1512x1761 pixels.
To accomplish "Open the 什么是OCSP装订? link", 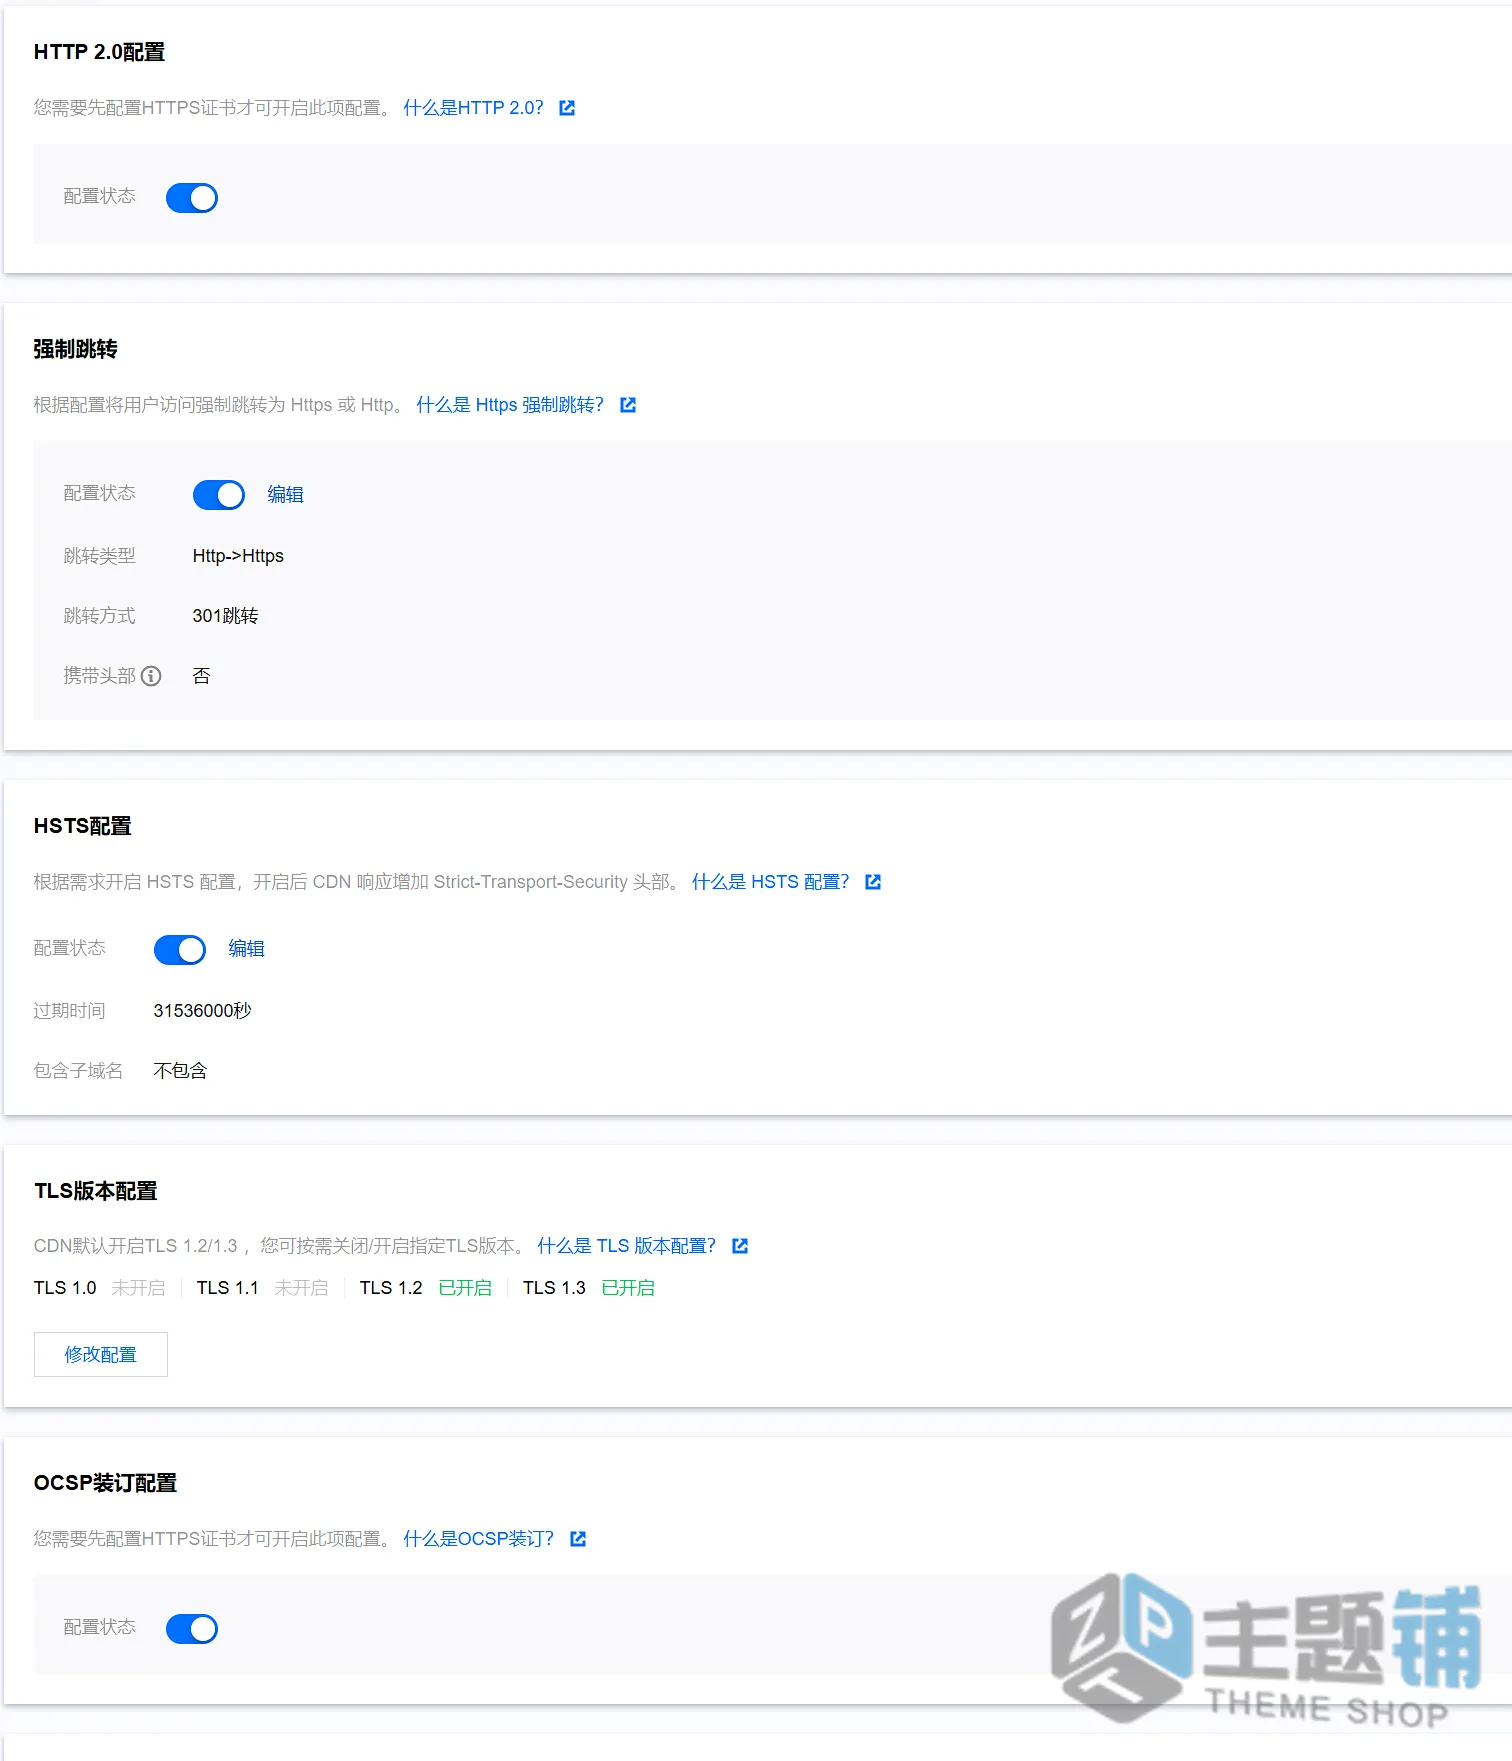I will tap(478, 1539).
